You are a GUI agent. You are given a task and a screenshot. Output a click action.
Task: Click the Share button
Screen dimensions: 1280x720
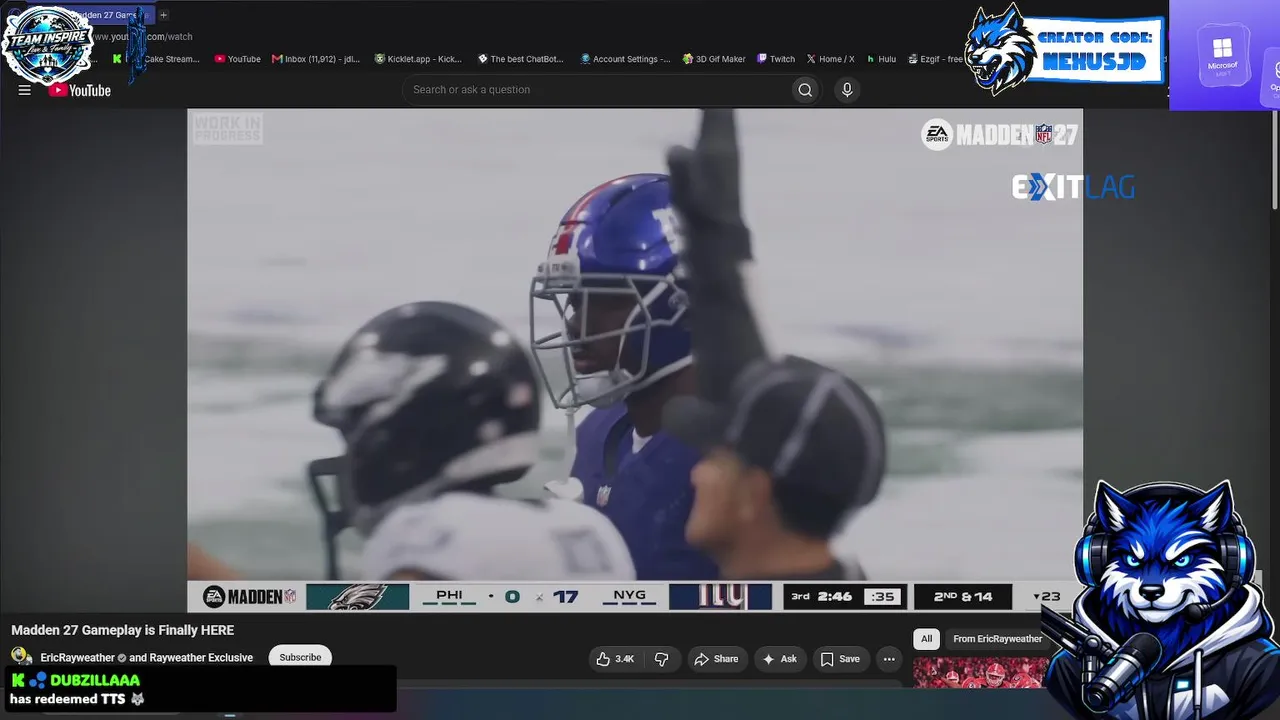[x=716, y=659]
